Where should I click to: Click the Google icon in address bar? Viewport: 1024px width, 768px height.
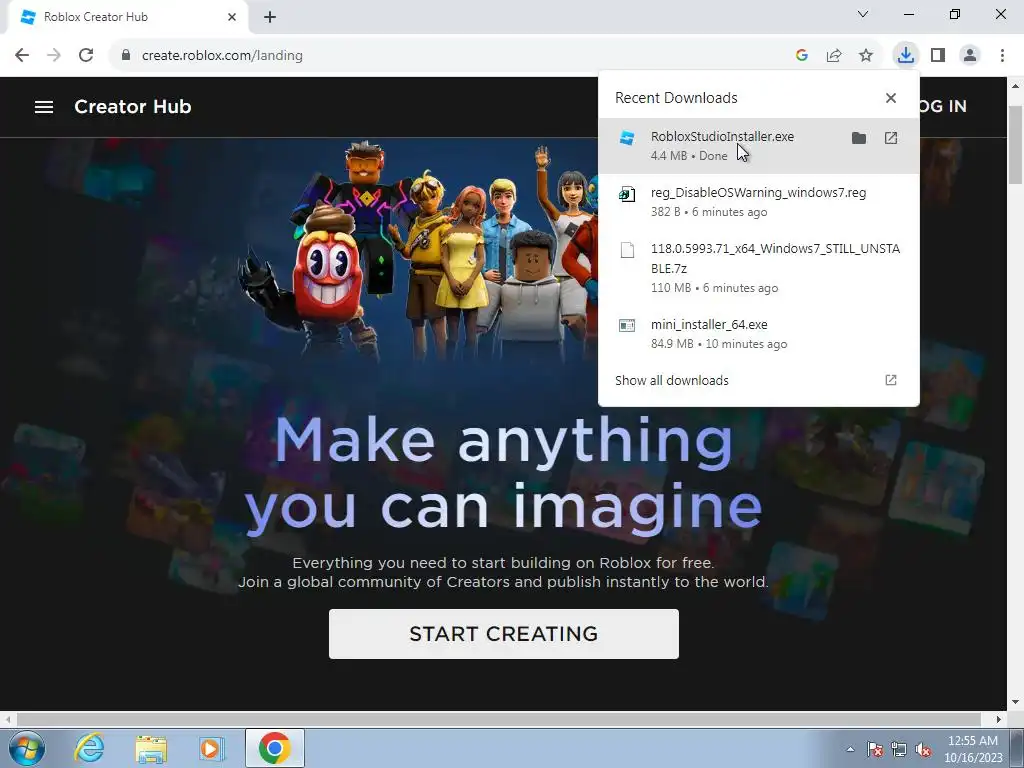point(802,56)
